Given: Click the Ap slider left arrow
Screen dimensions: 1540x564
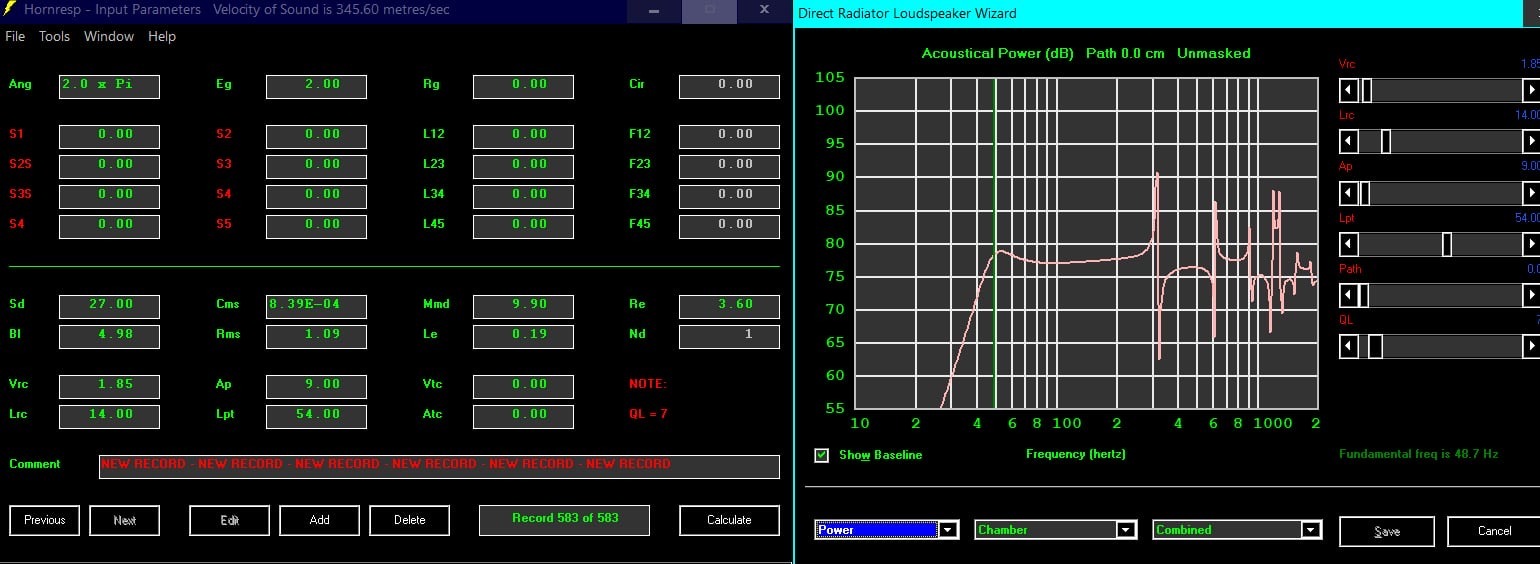Looking at the screenshot, I should 1349,193.
